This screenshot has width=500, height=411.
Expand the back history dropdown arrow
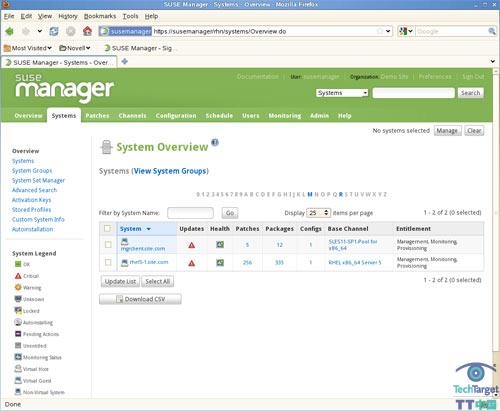click(40, 31)
